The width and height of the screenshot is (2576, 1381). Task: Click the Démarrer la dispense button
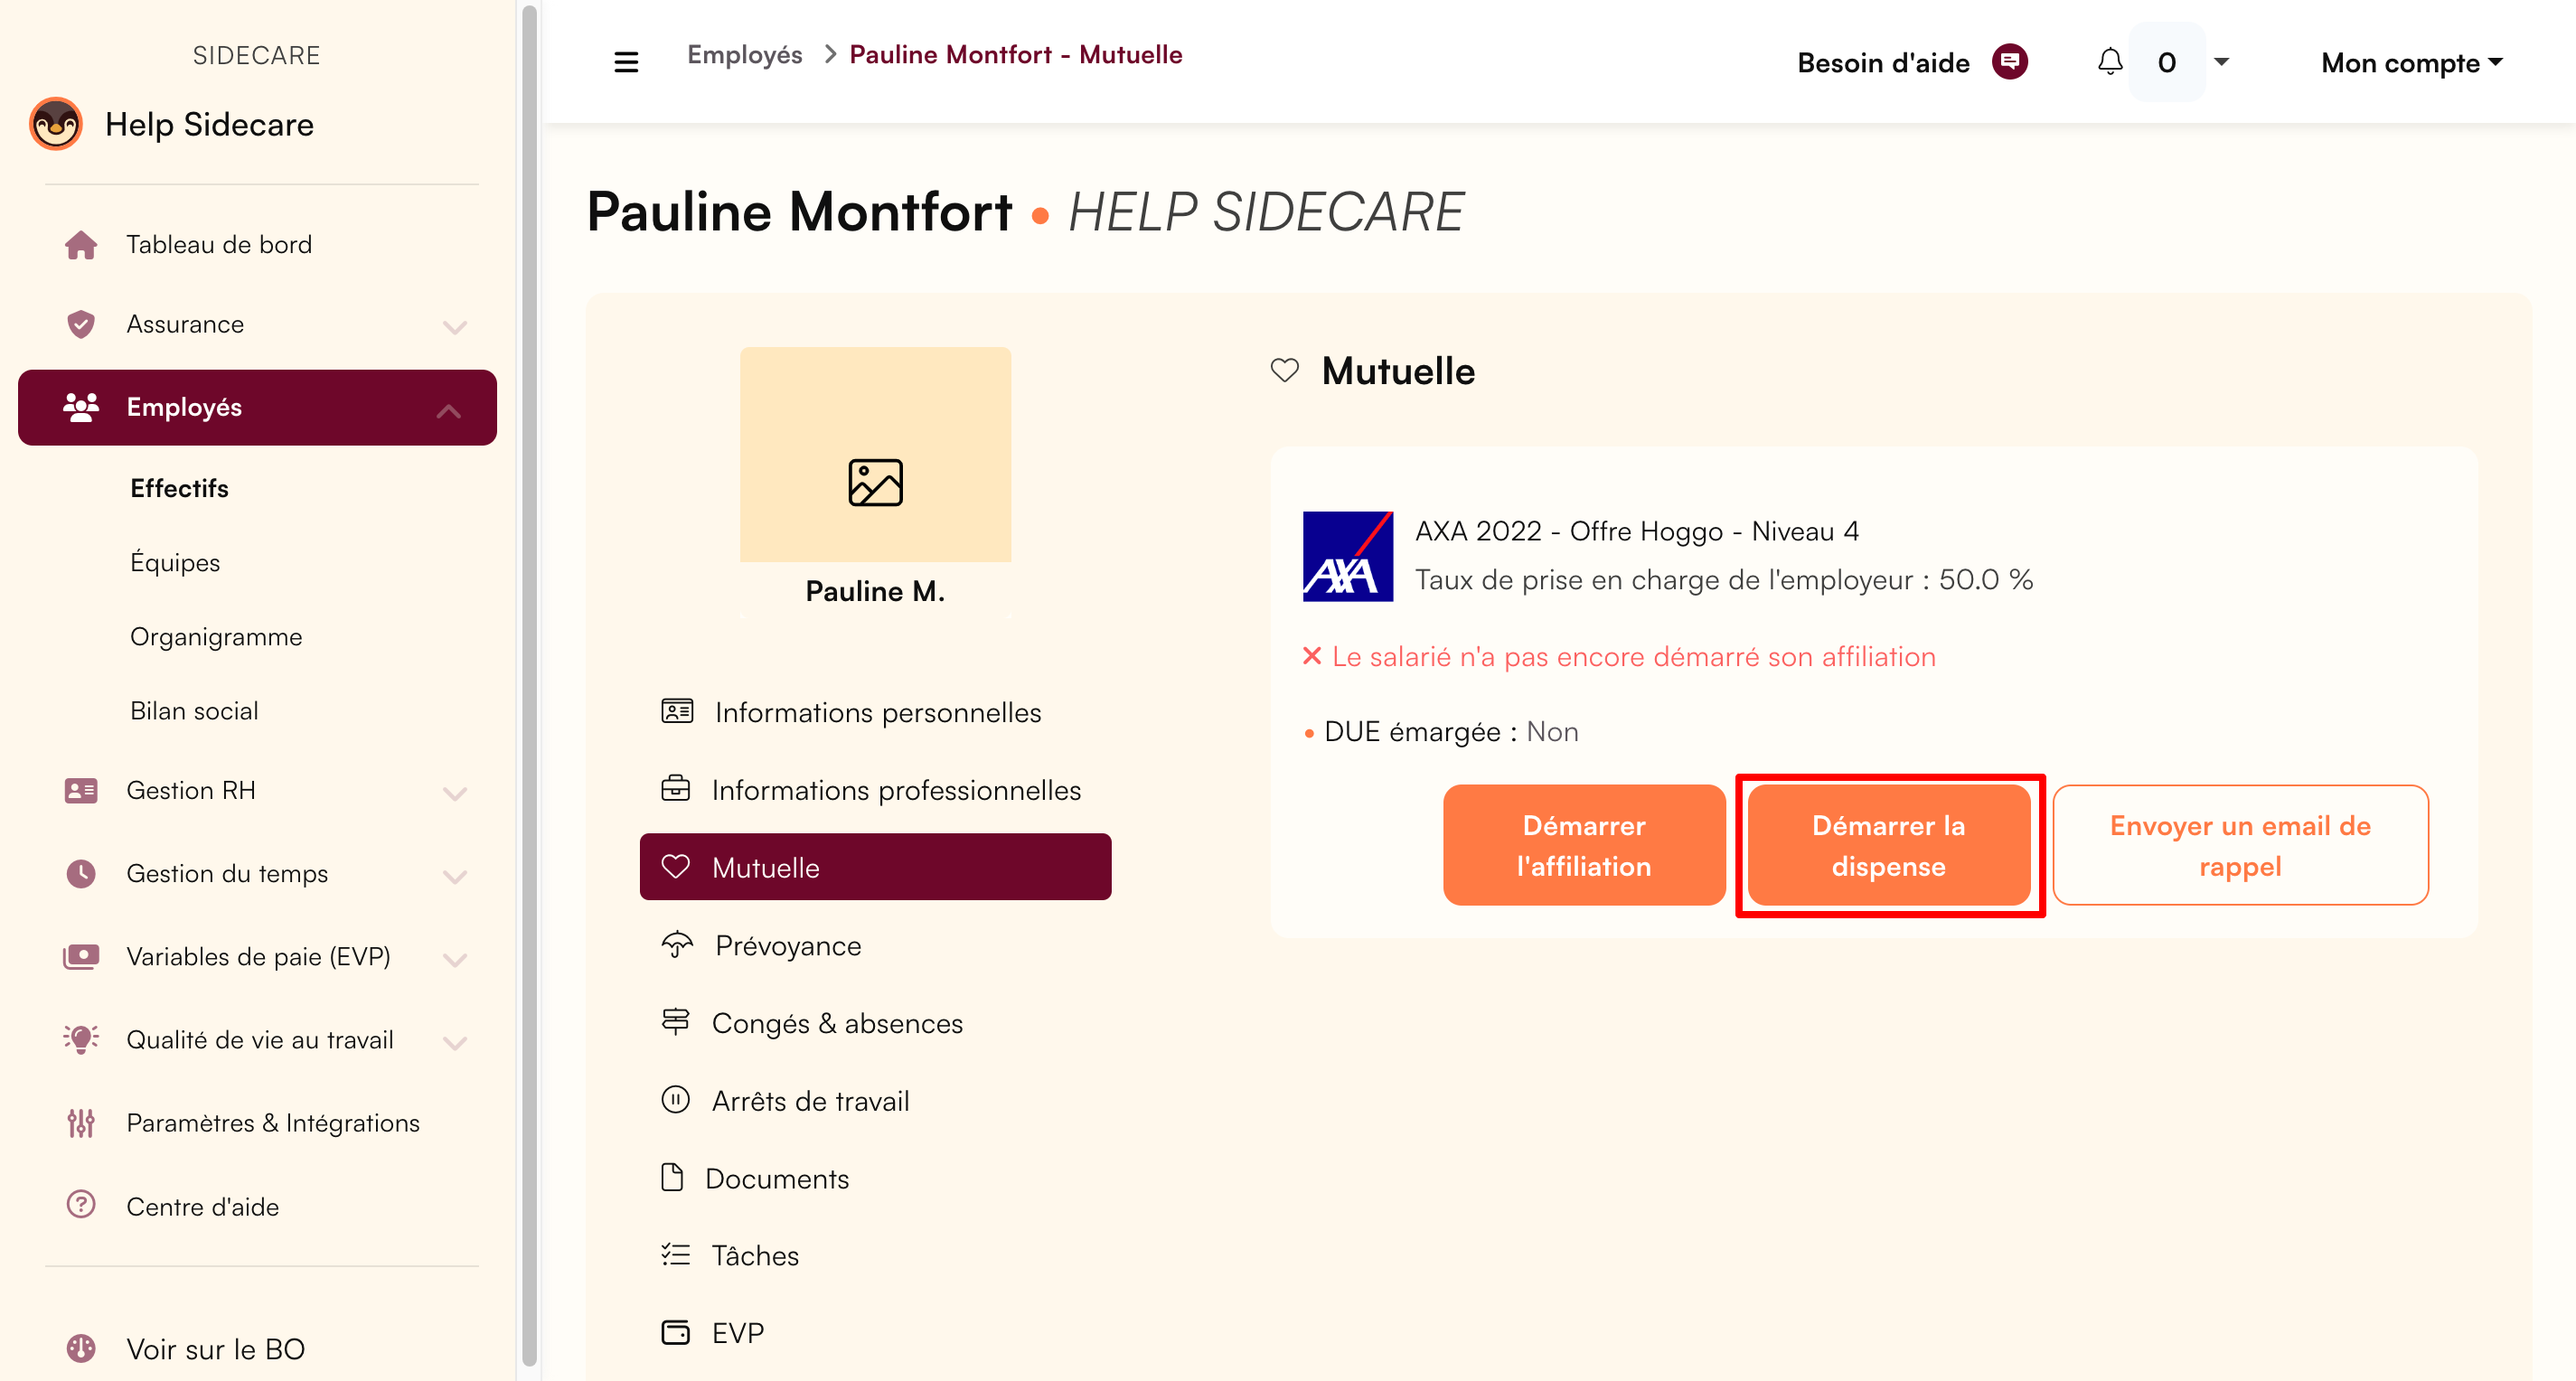1889,845
